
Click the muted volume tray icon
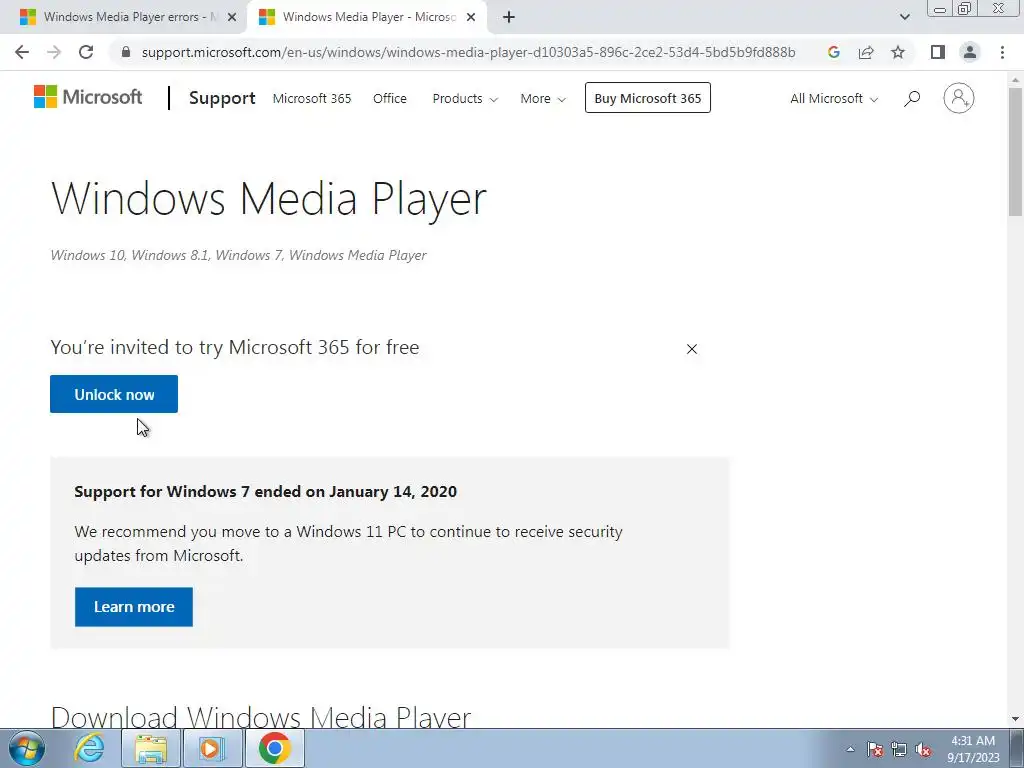(x=923, y=749)
